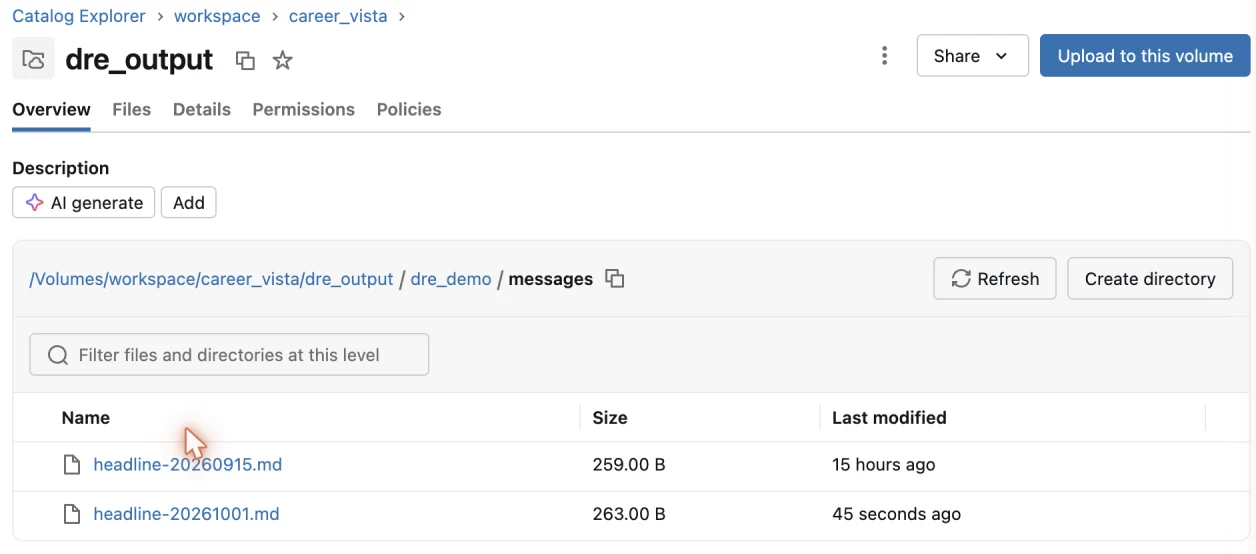Open the career_vista breadcrumb link
The width and height of the screenshot is (1256, 554).
(338, 17)
